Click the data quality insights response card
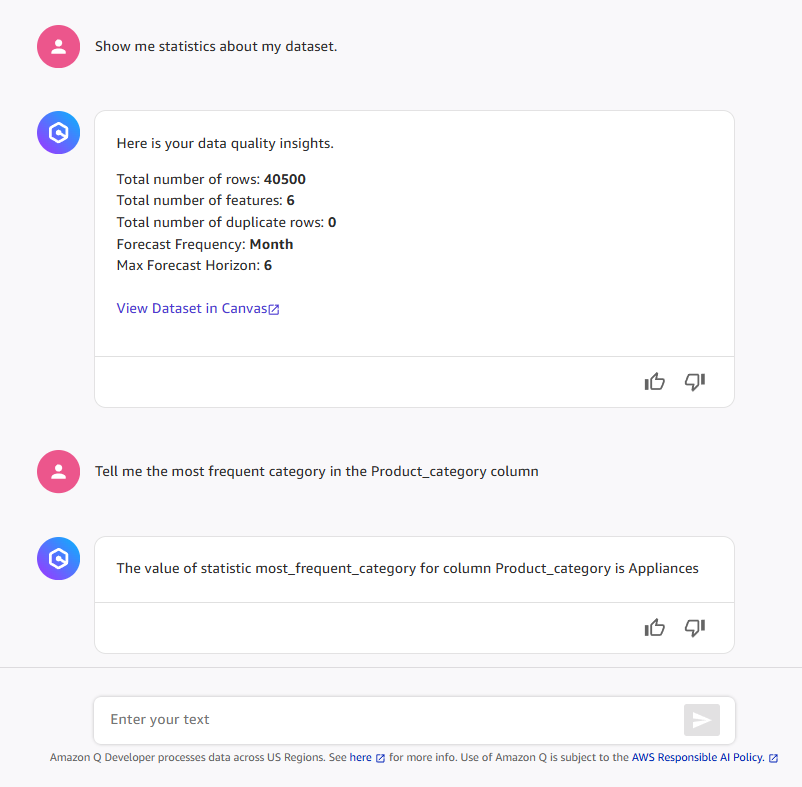This screenshot has width=802, height=787. (414, 230)
